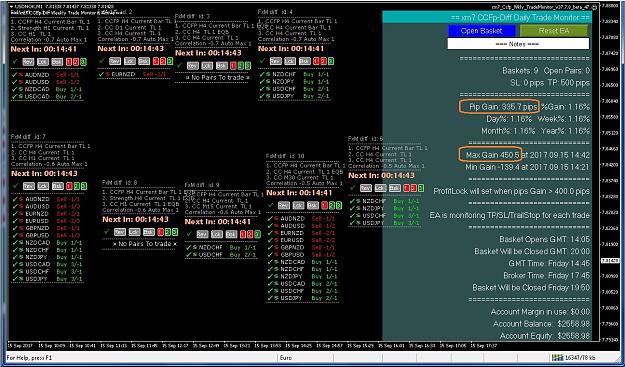Click into the Notes field
This screenshot has height=367, width=625.
(518, 44)
